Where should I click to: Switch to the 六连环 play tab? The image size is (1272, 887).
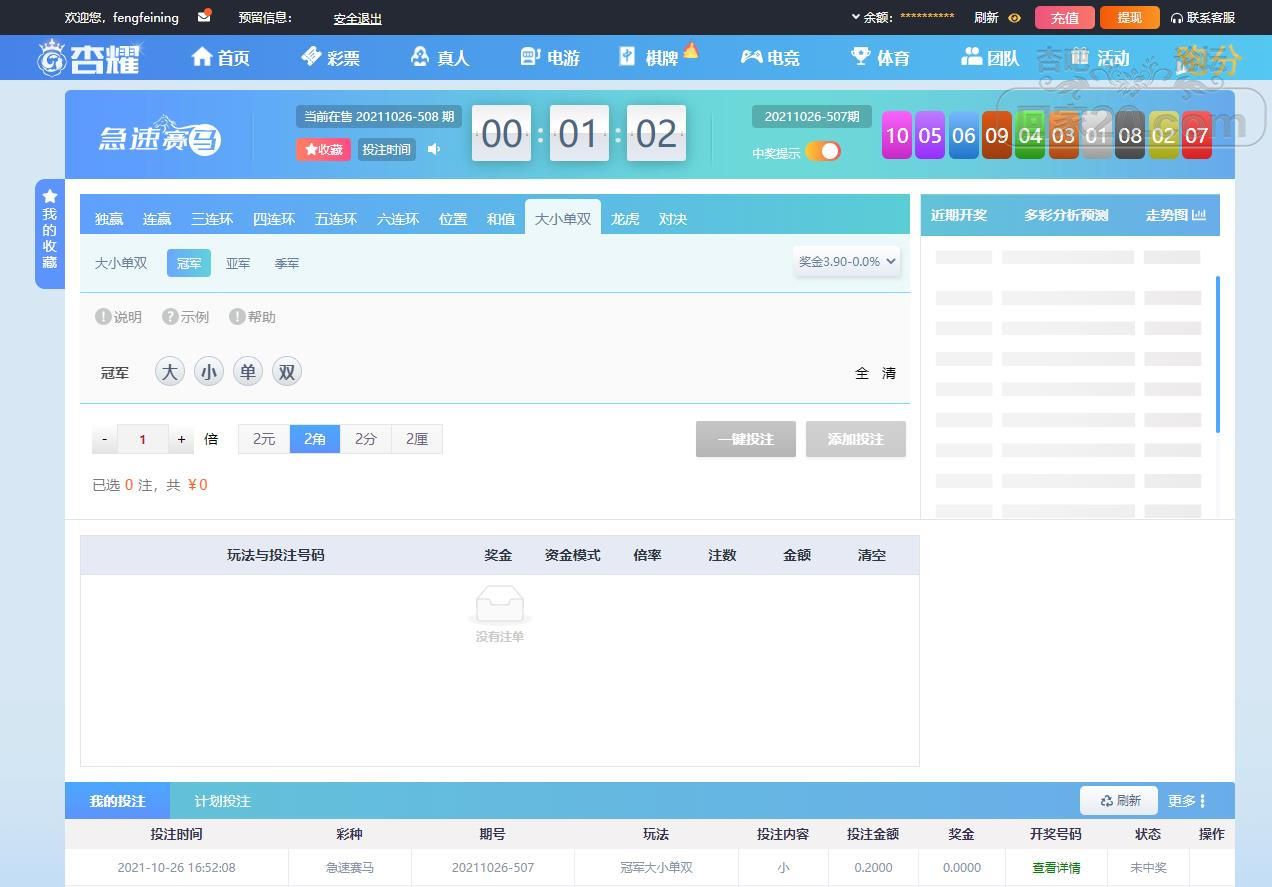point(398,219)
